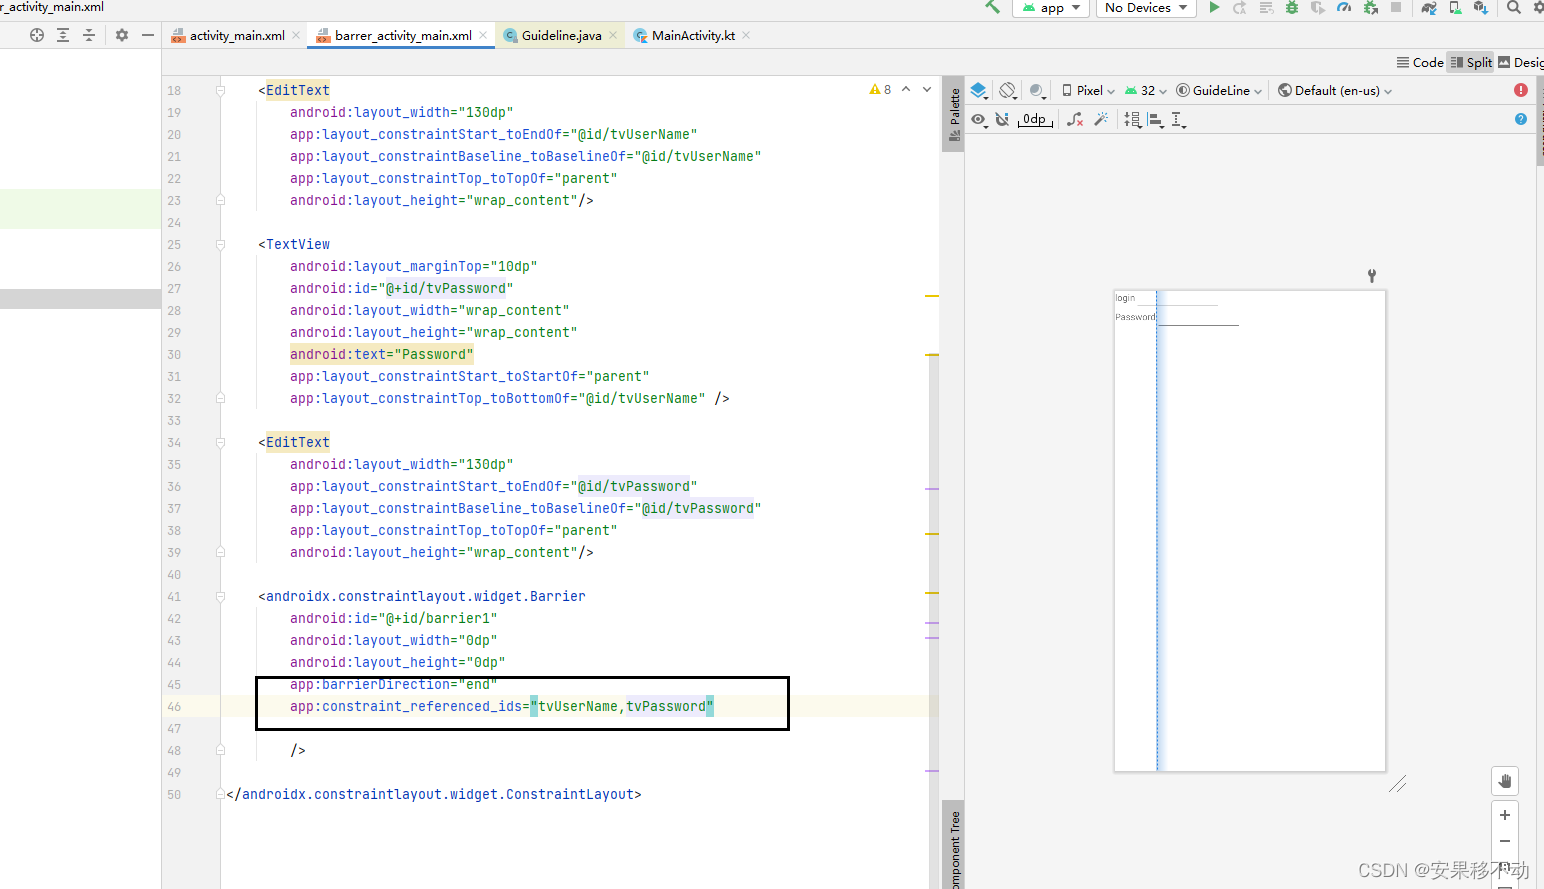Enable Autoconnect in the layout toolbar
The height and width of the screenshot is (889, 1544).
pos(1002,119)
